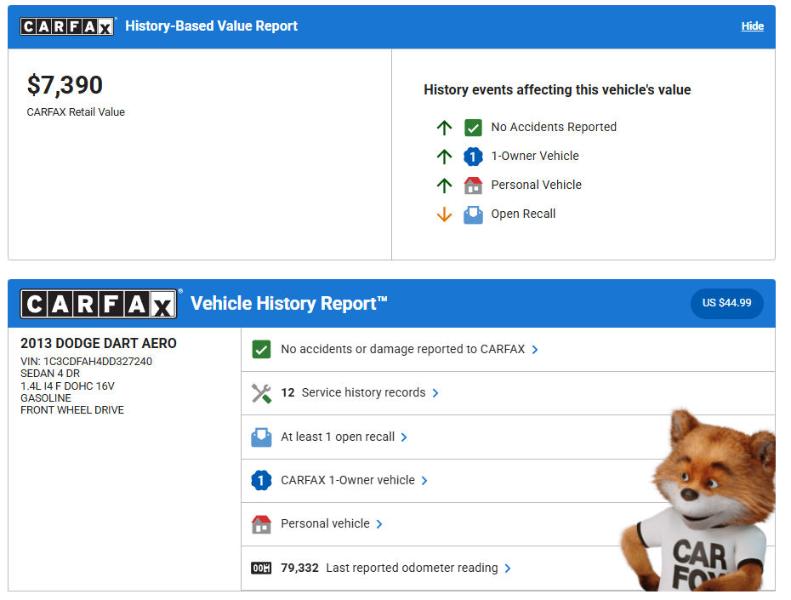Click the CARFAX Vehicle History Report logo
This screenshot has height=600, width=791.
99,304
